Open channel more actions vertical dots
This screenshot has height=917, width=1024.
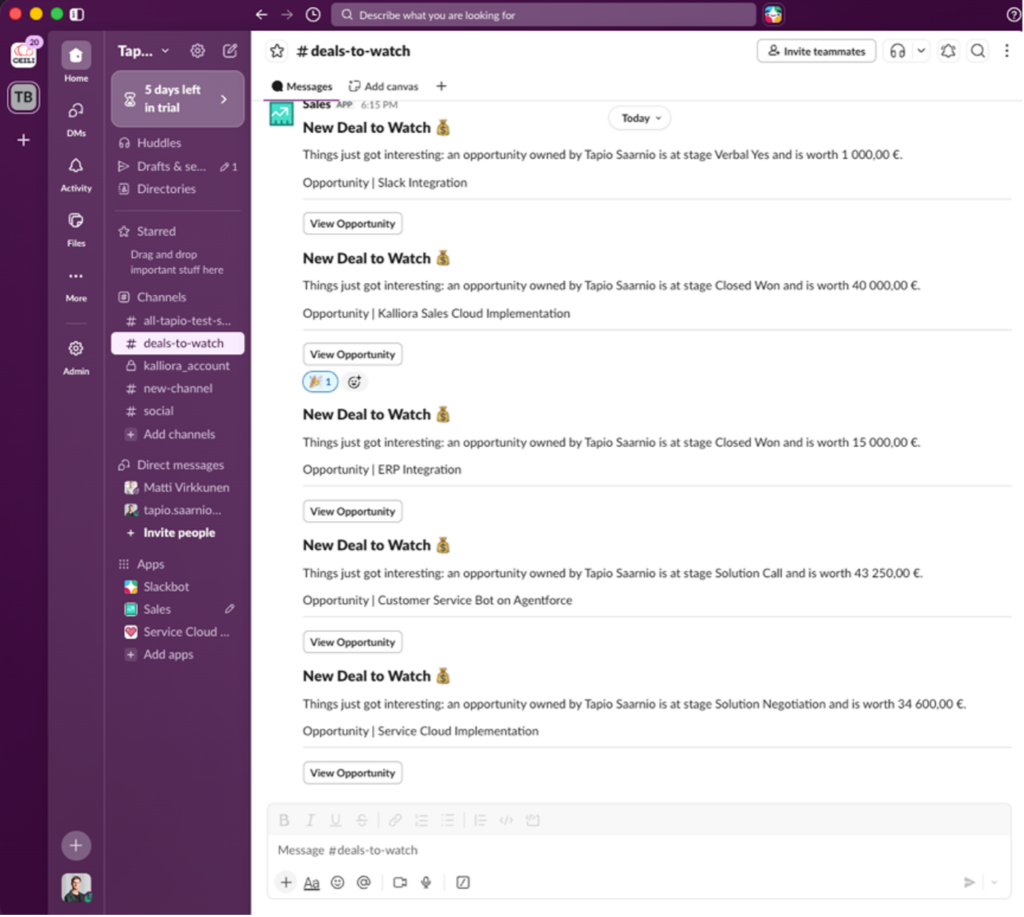point(1006,51)
